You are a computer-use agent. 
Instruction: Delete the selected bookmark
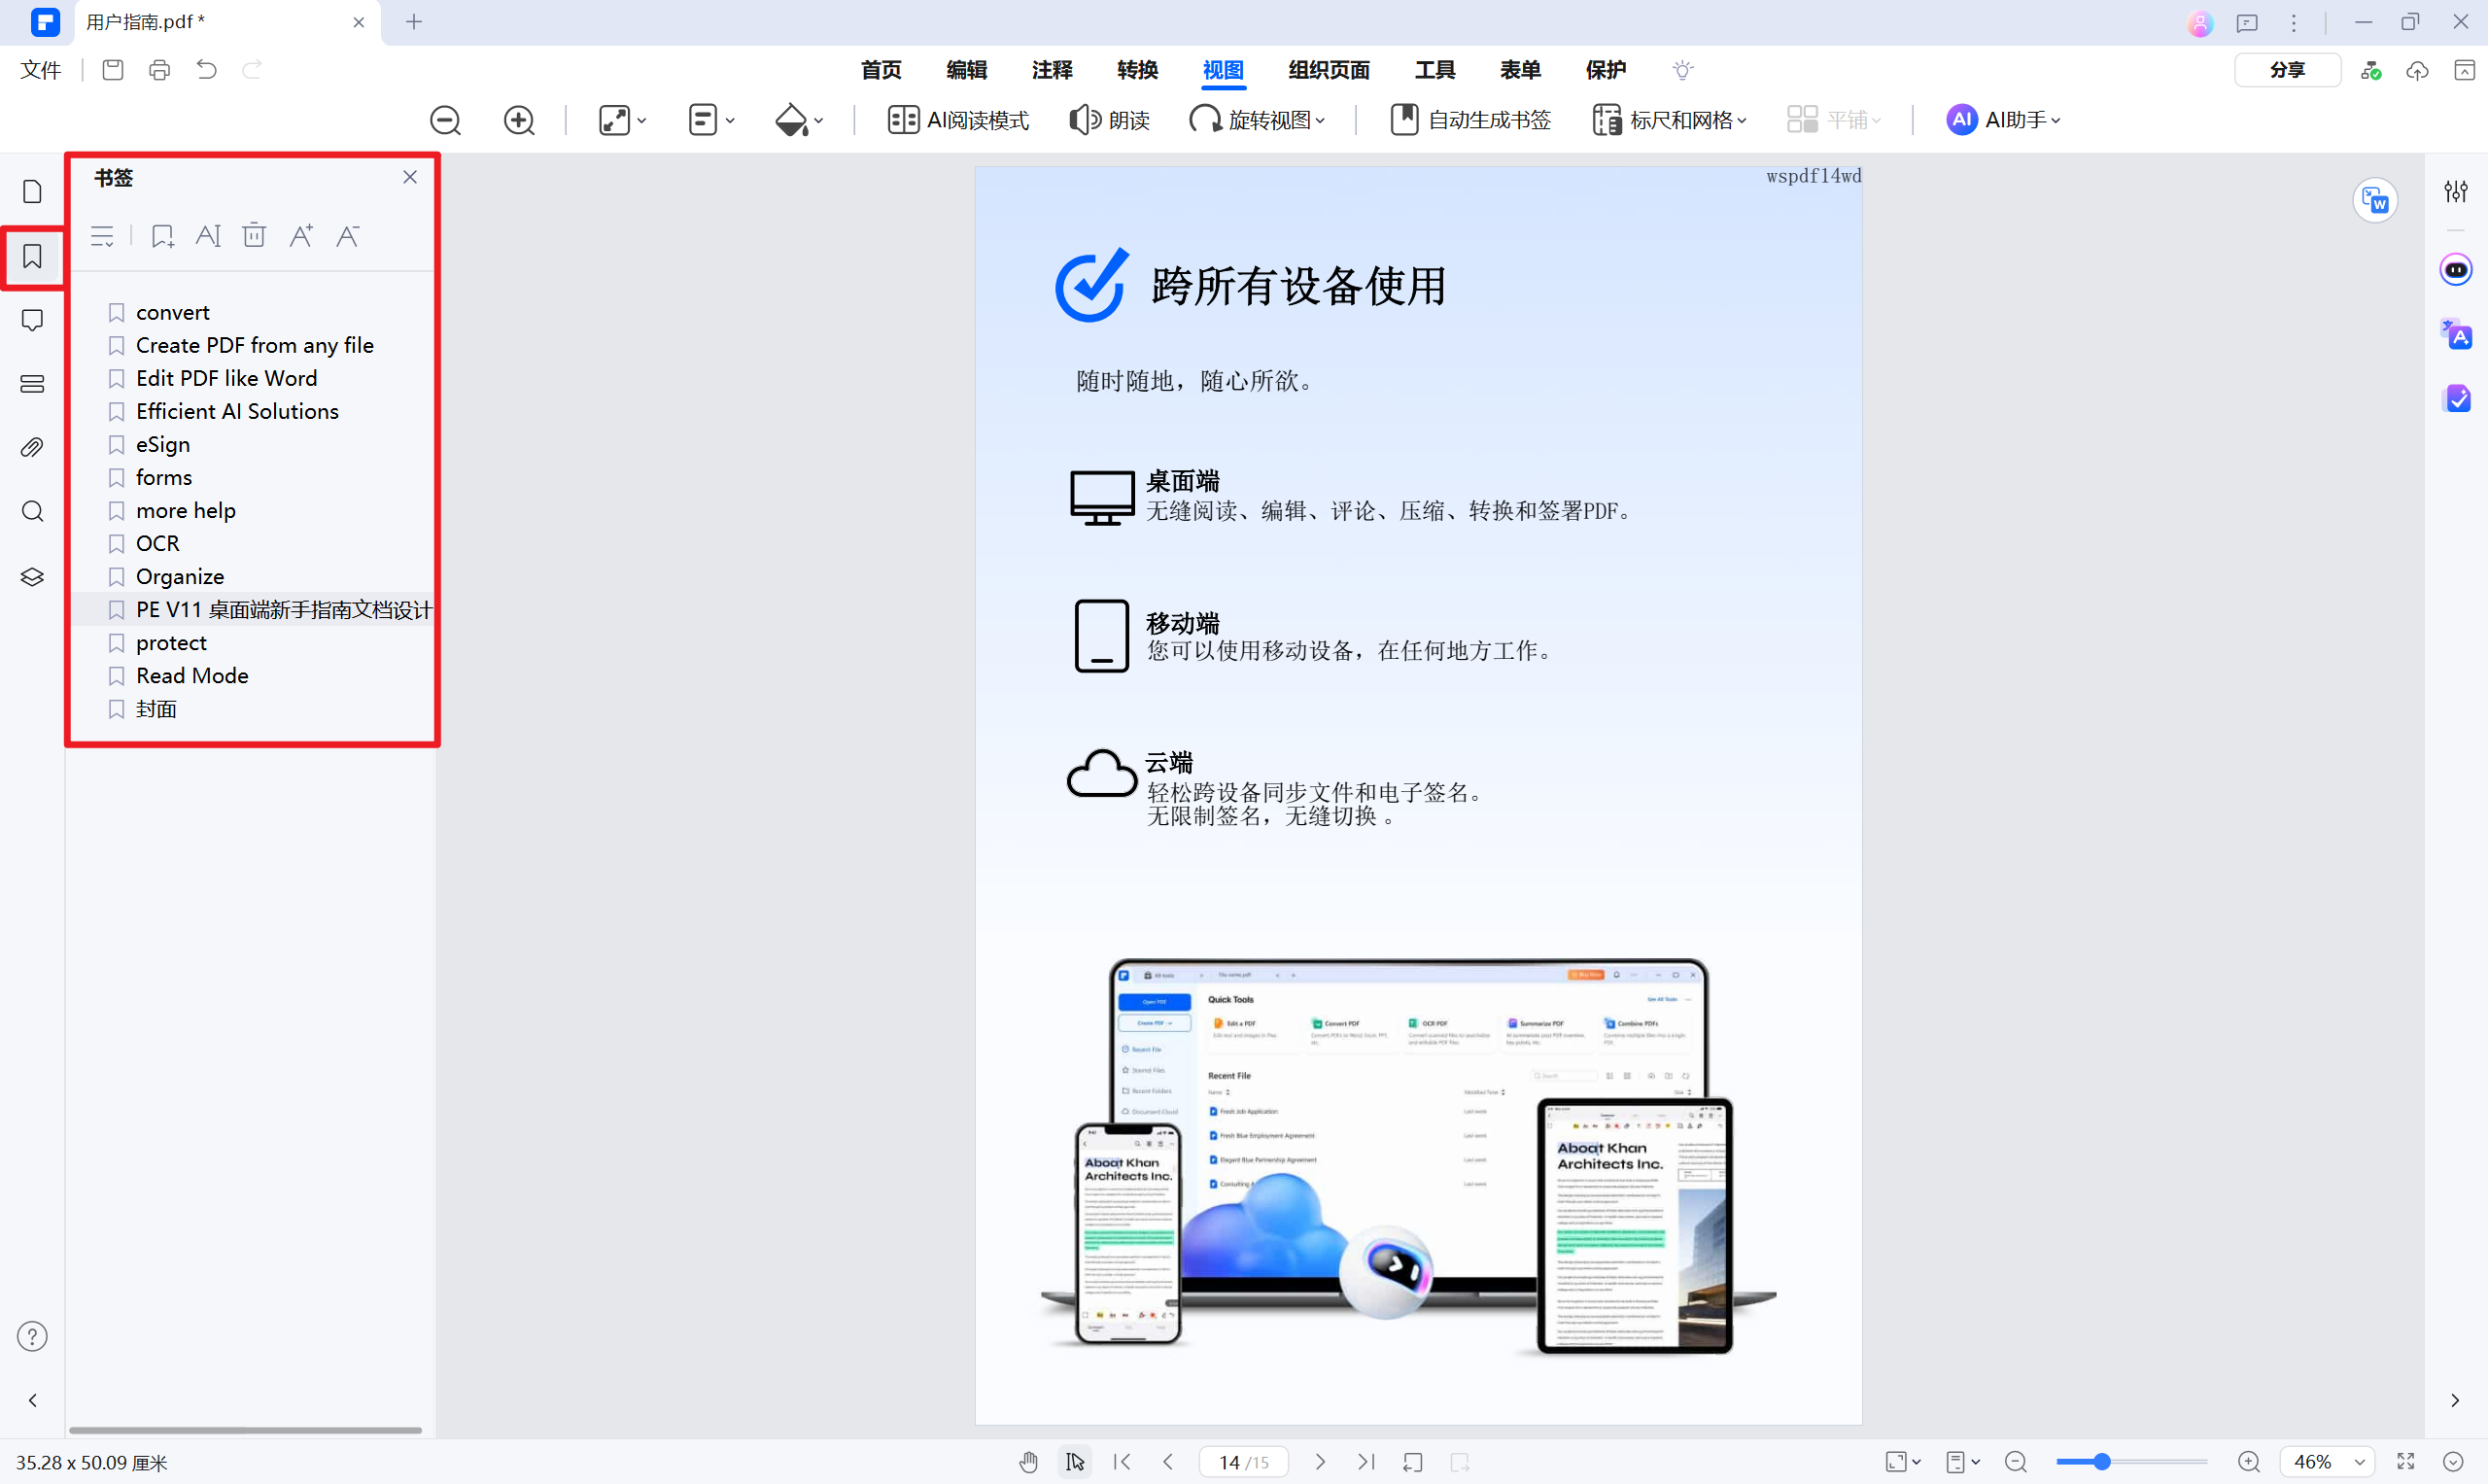pos(254,236)
